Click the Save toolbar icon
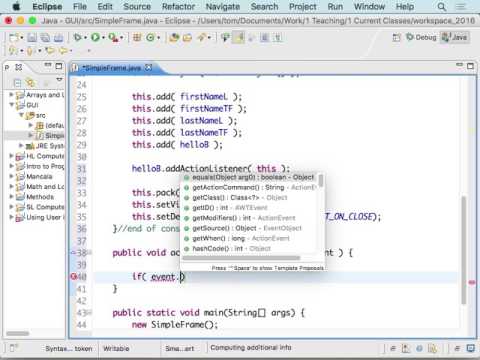This screenshot has height=360, width=480. click(32, 38)
